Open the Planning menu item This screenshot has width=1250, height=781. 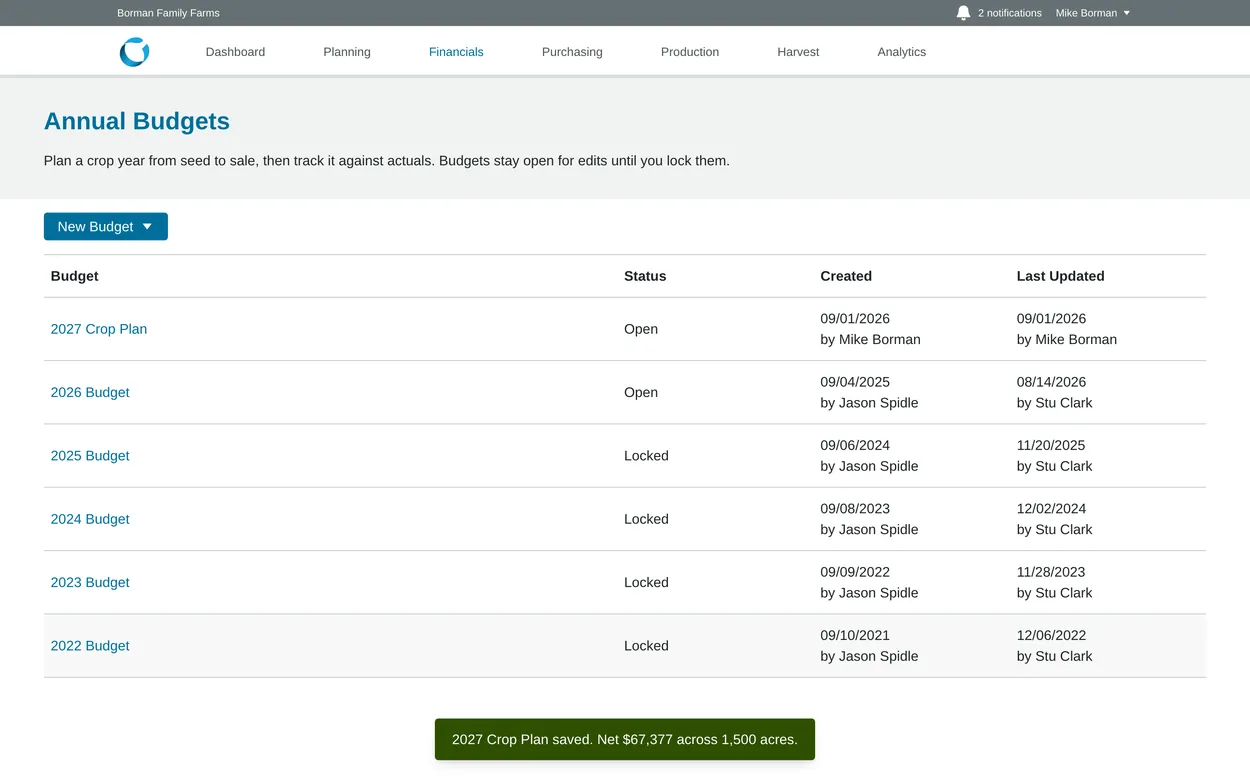point(347,52)
